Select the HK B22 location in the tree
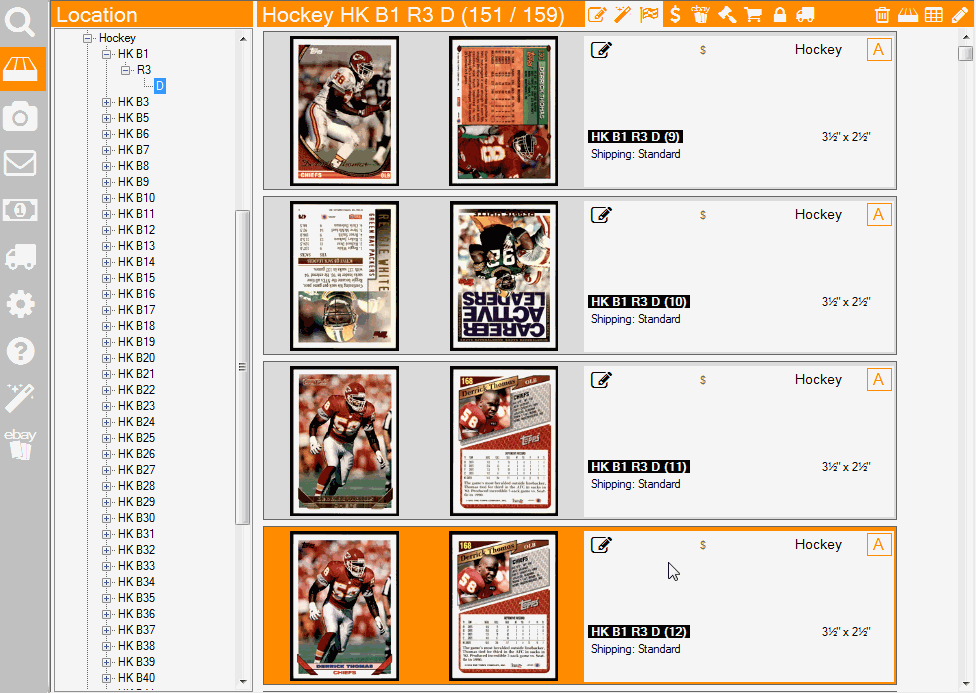 (x=136, y=390)
